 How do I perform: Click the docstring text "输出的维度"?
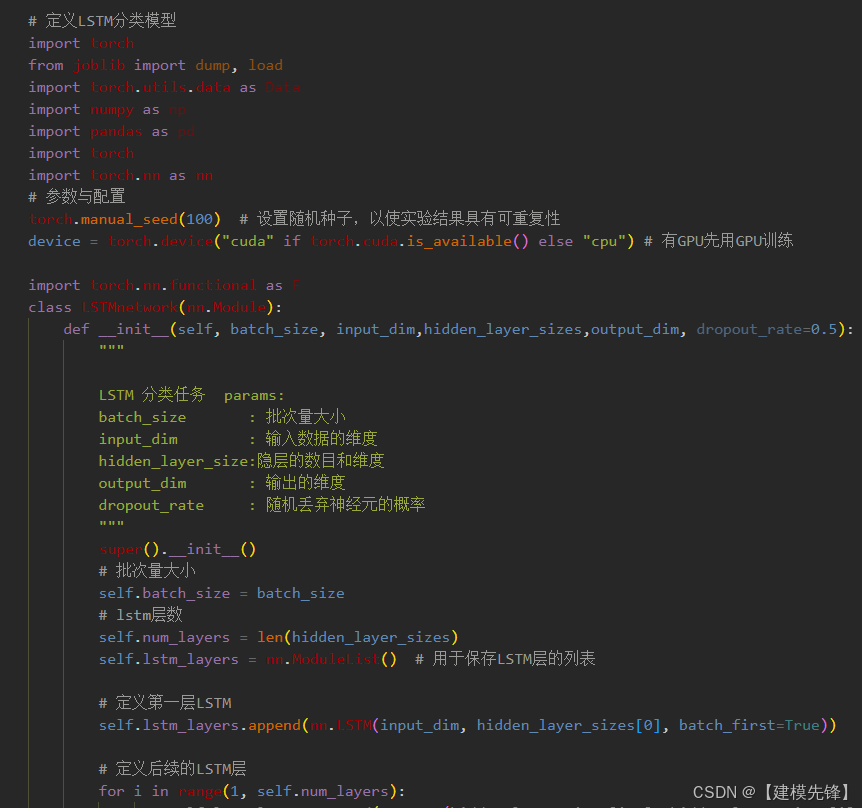pos(306,483)
